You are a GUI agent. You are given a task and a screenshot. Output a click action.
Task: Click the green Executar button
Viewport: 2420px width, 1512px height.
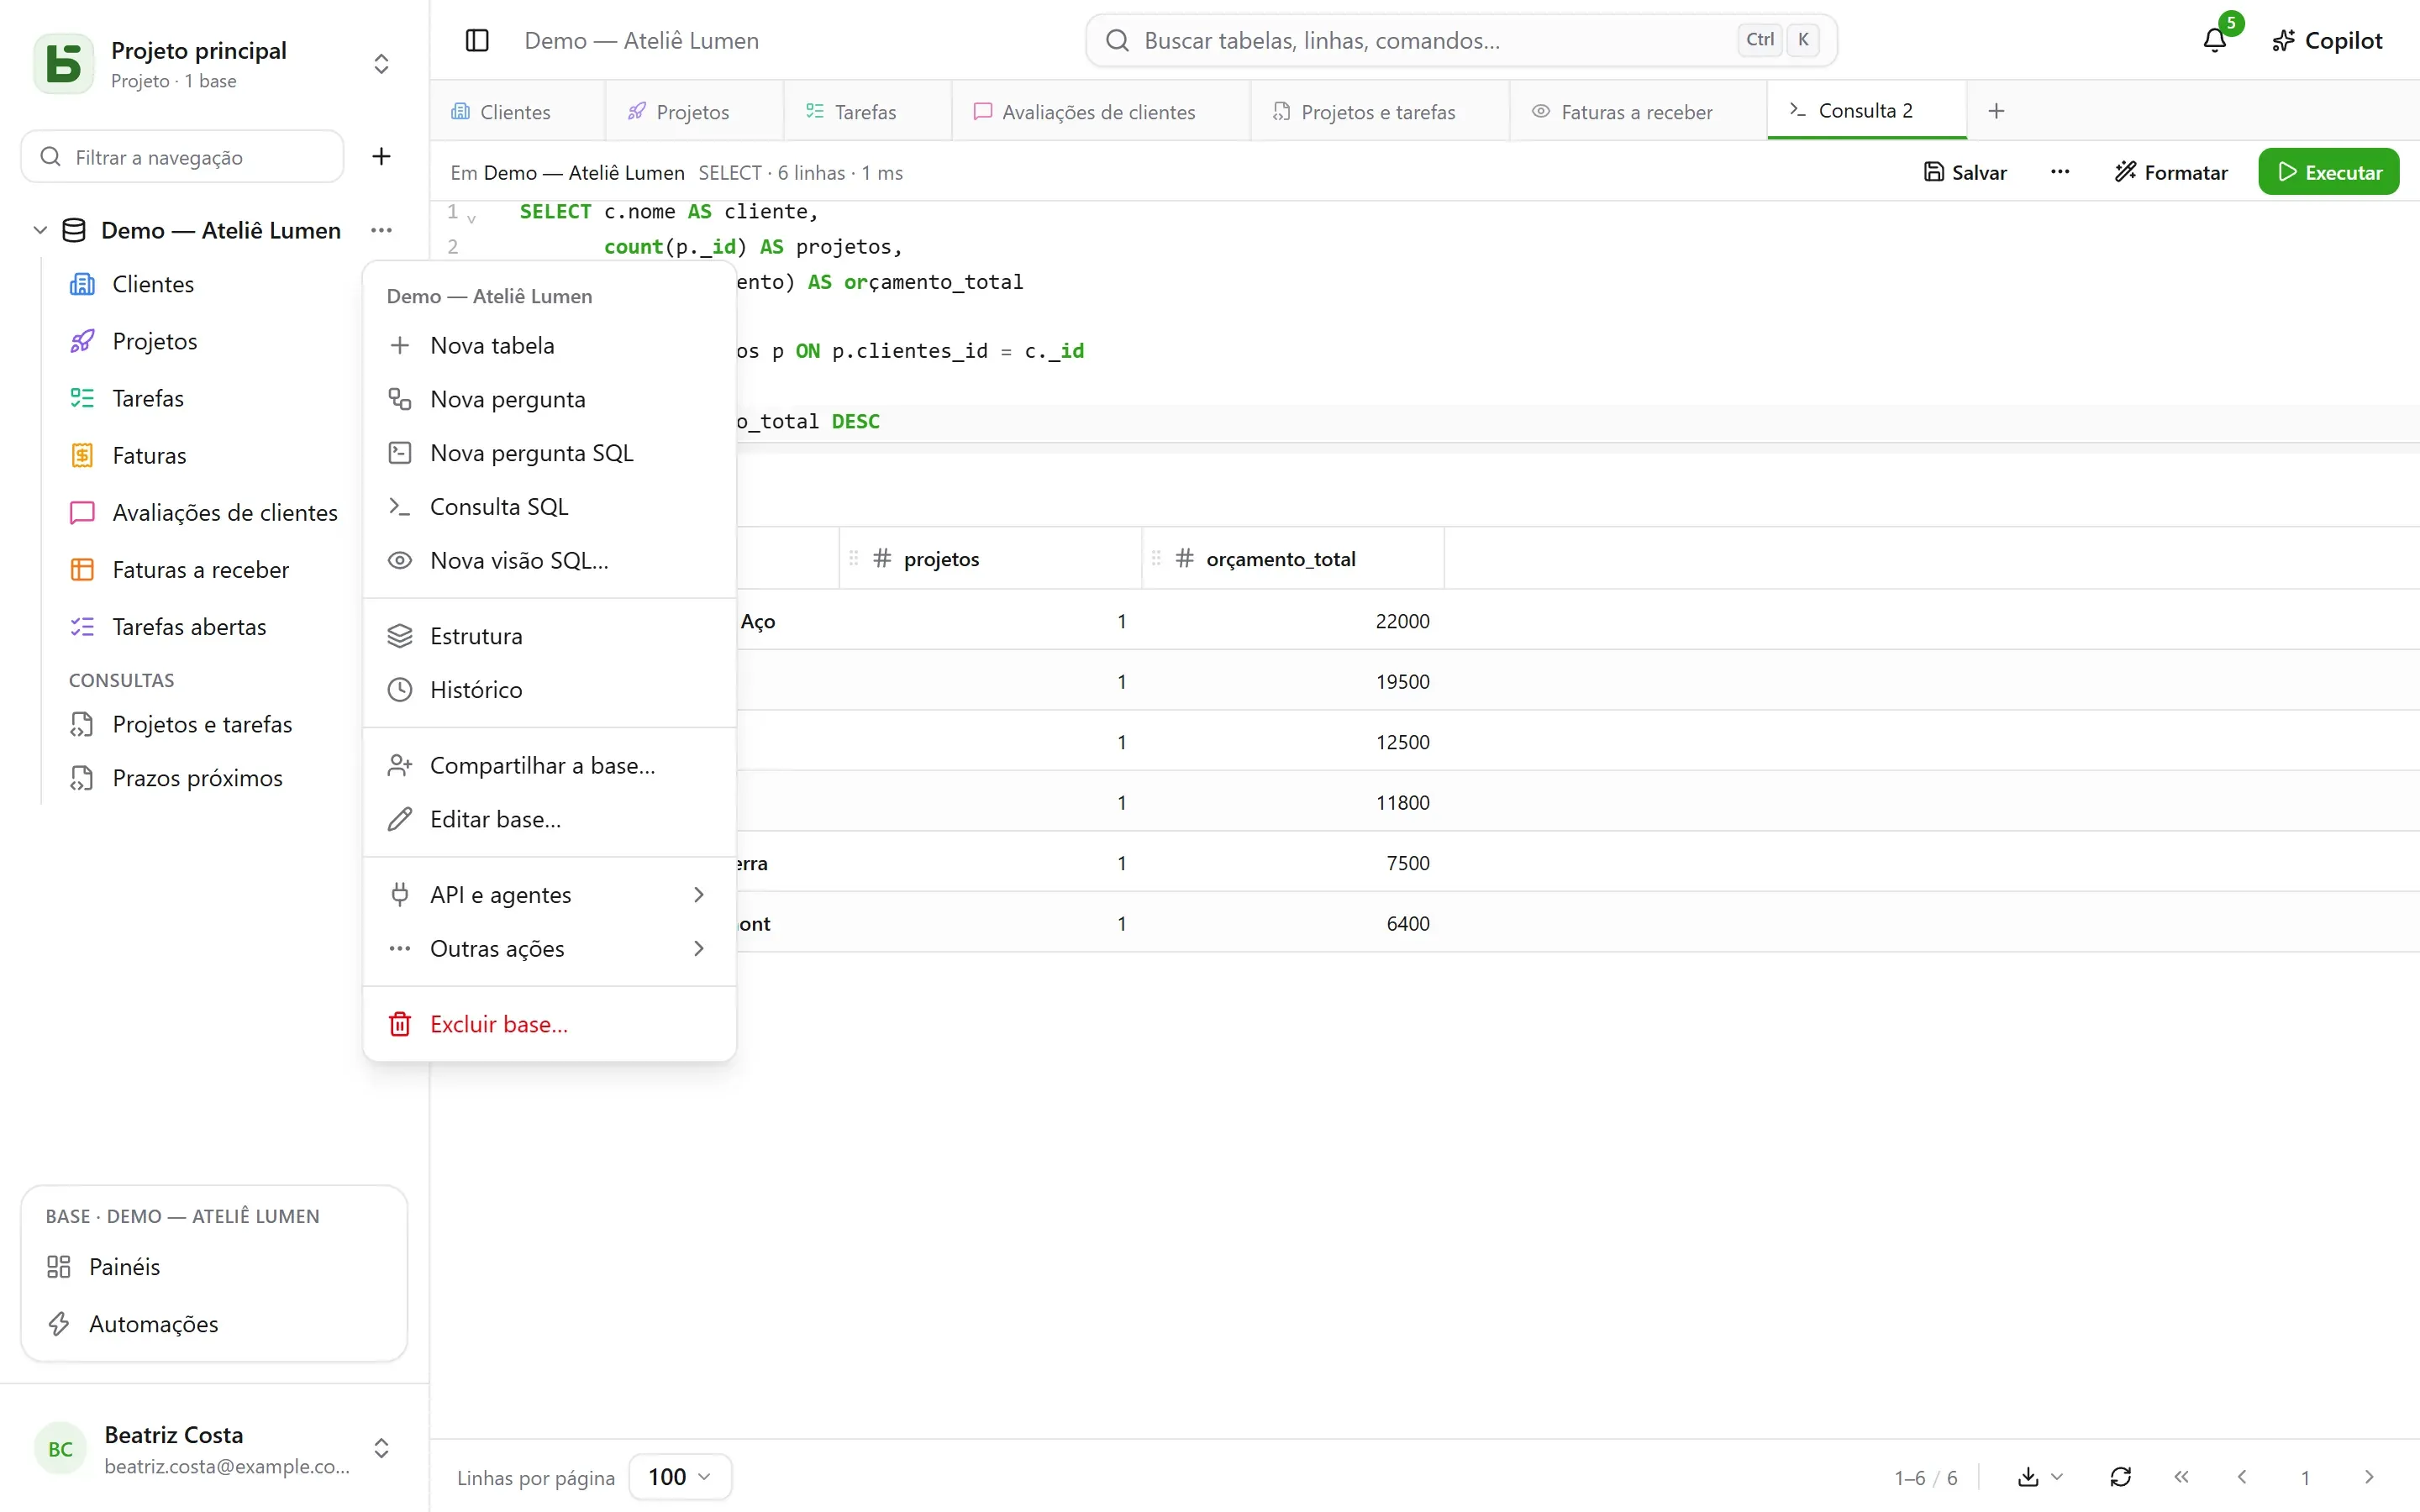tap(2328, 172)
